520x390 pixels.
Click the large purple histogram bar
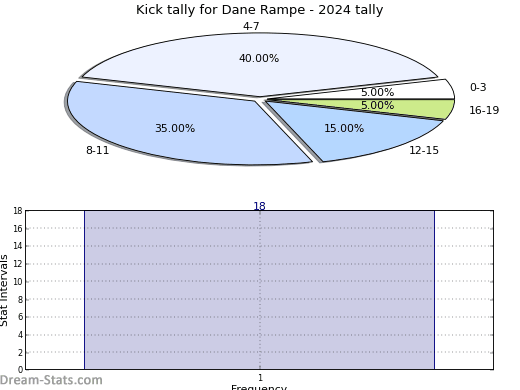click(259, 290)
